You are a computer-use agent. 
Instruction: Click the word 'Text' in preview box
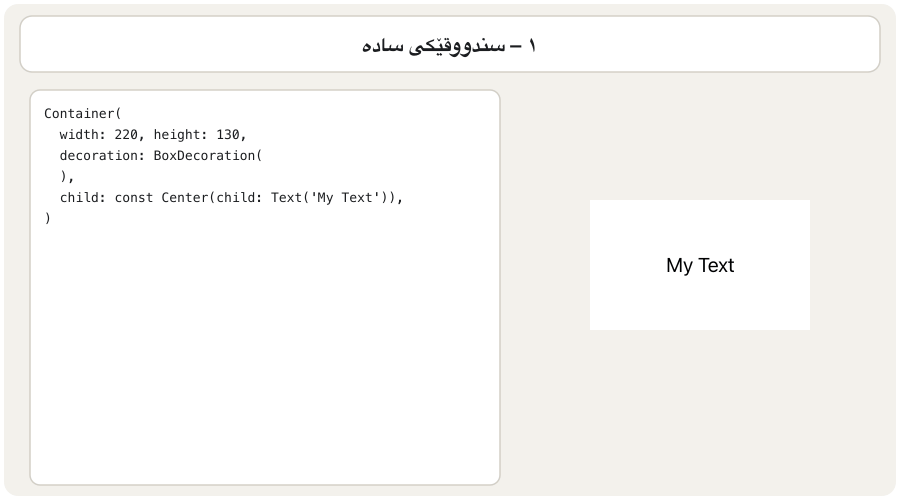716,265
